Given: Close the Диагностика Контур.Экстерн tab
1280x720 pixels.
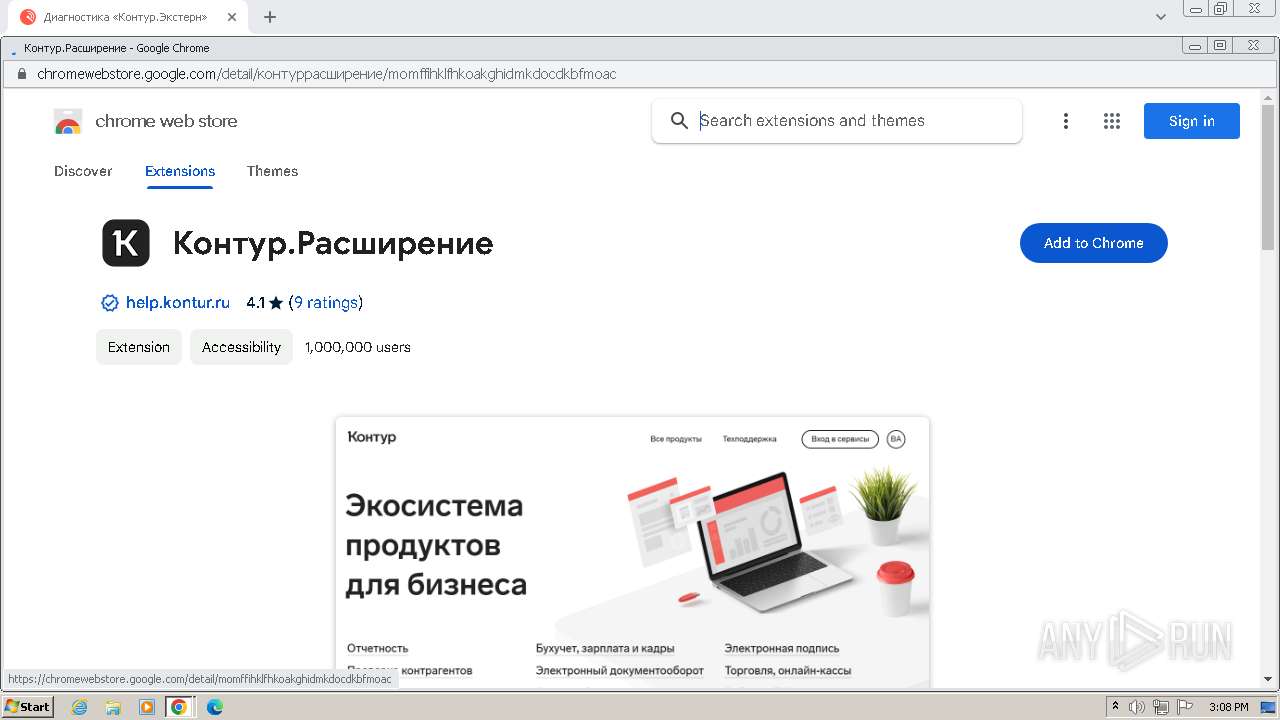Looking at the screenshot, I should [x=232, y=17].
